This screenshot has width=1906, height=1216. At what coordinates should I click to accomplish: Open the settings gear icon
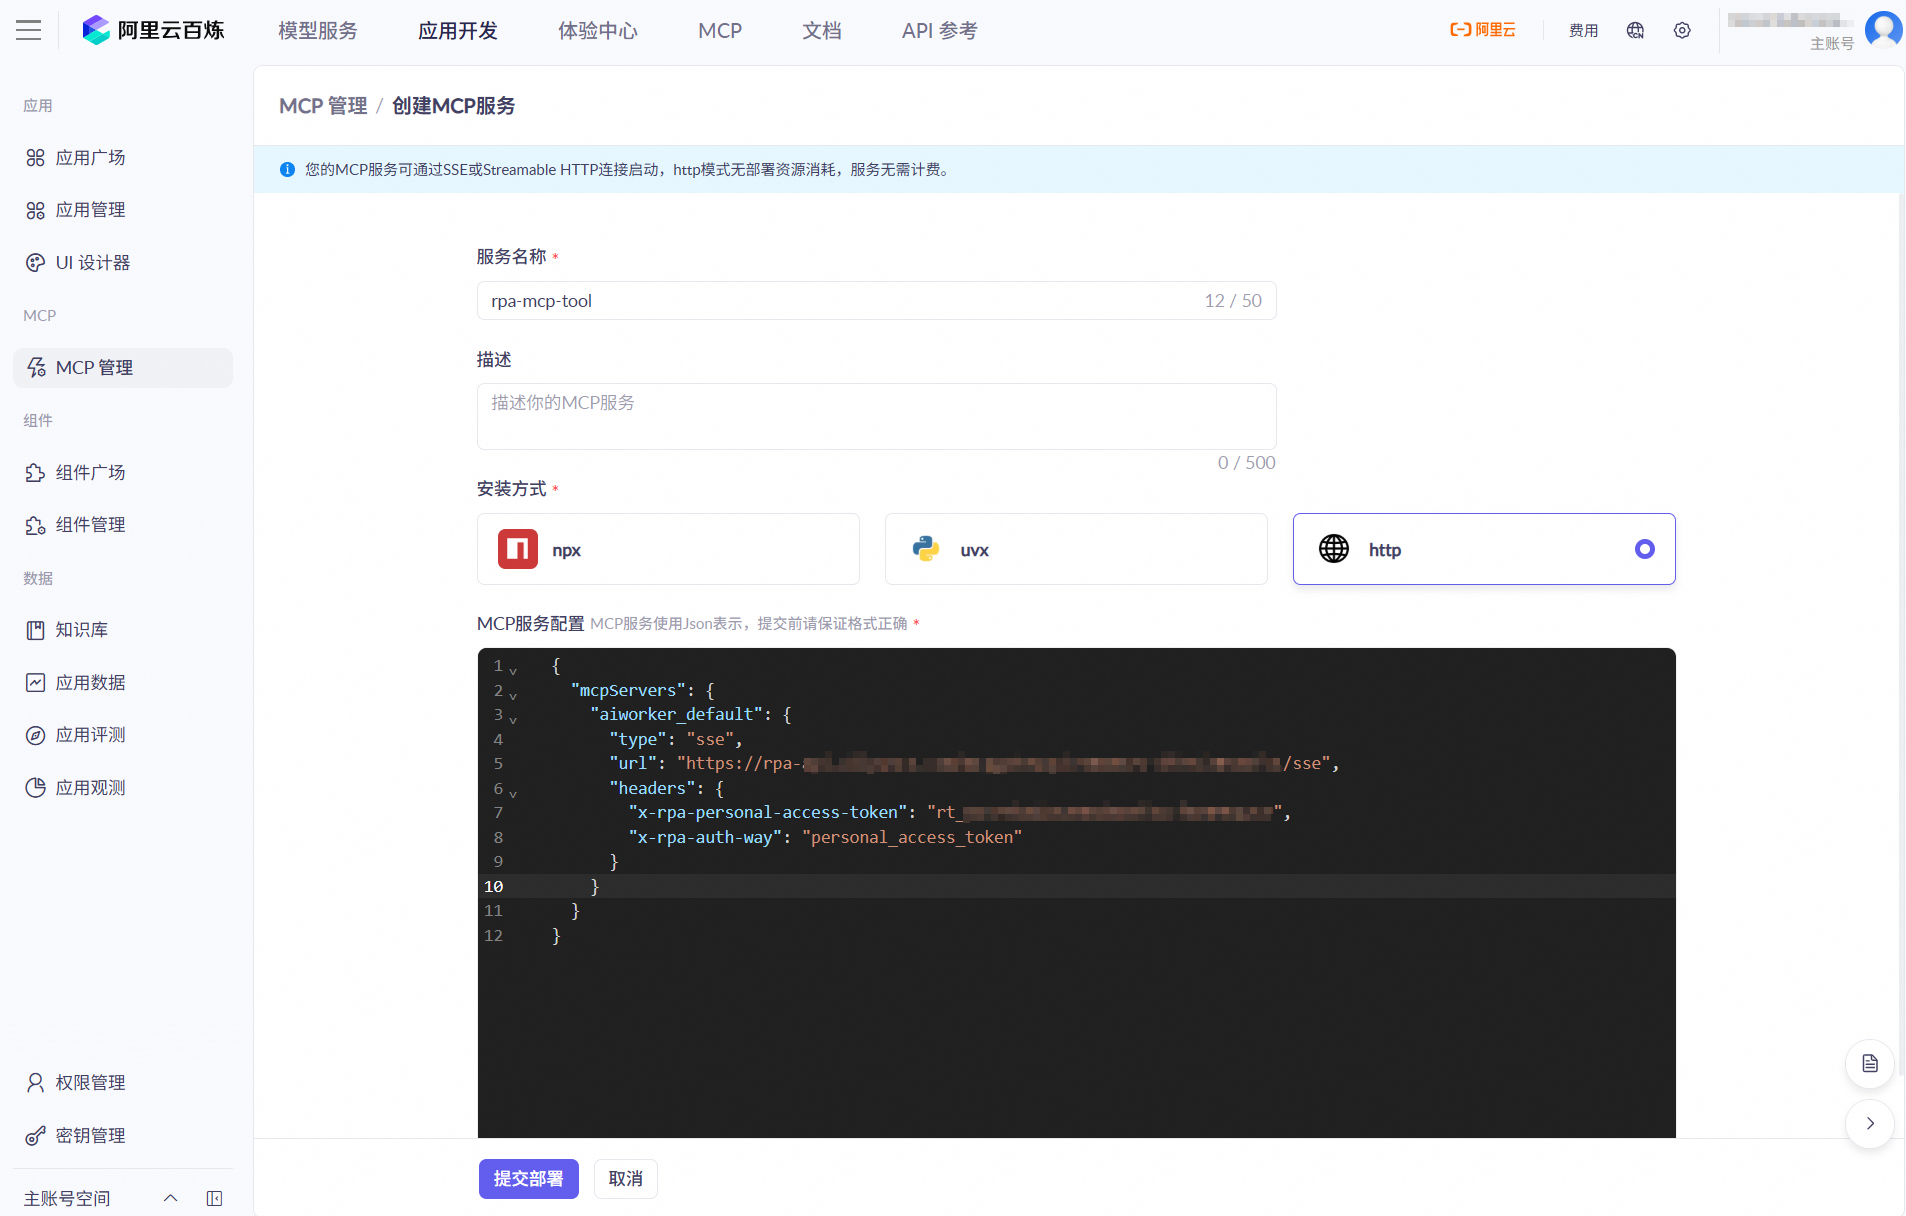pyautogui.click(x=1682, y=30)
